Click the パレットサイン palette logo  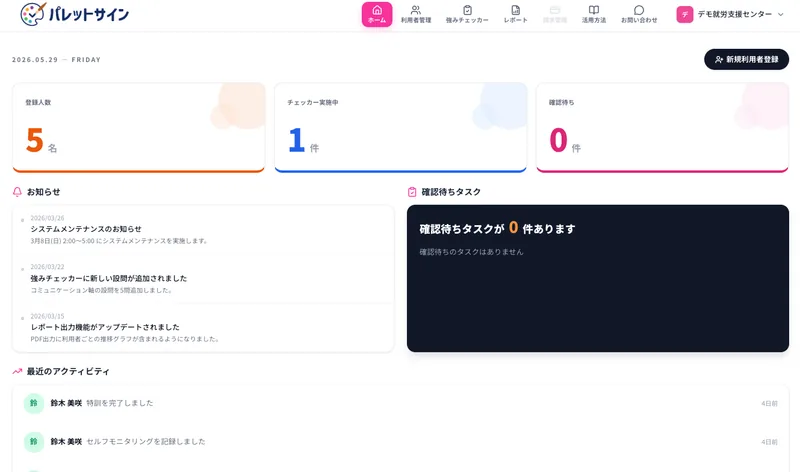pos(74,14)
